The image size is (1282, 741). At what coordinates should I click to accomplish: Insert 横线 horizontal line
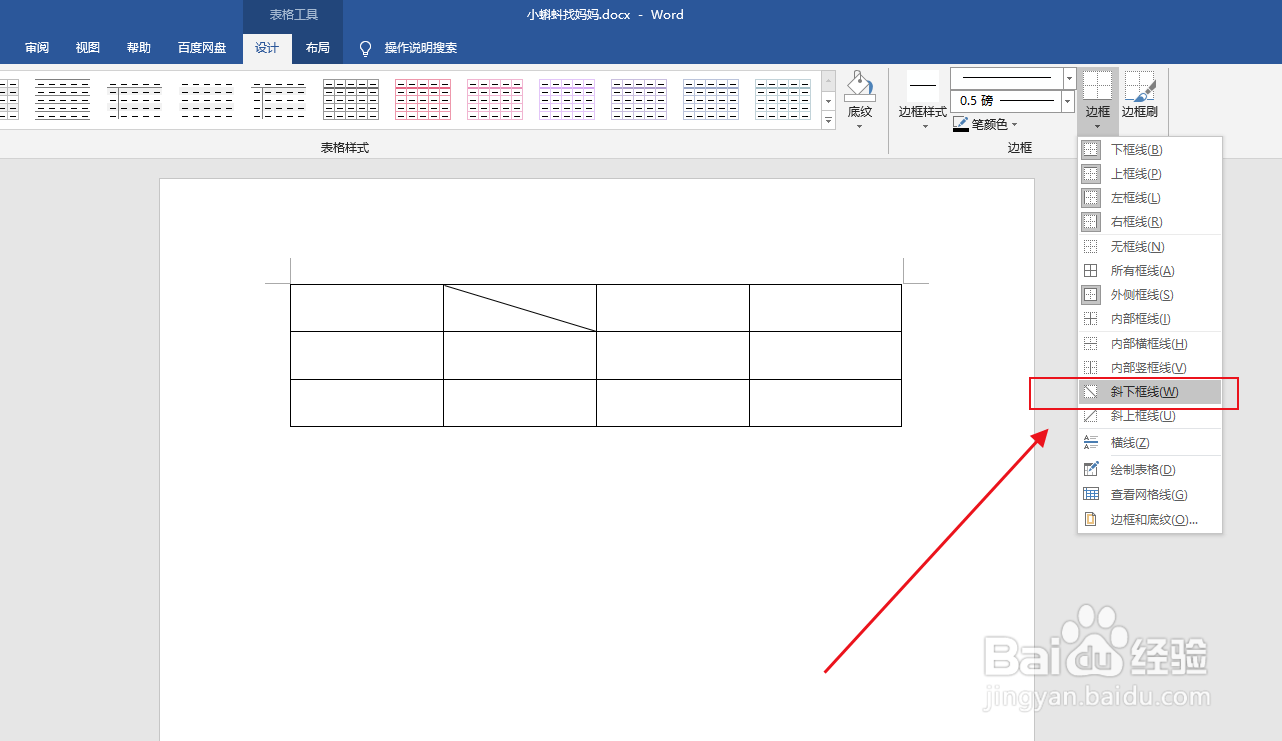tap(1150, 443)
